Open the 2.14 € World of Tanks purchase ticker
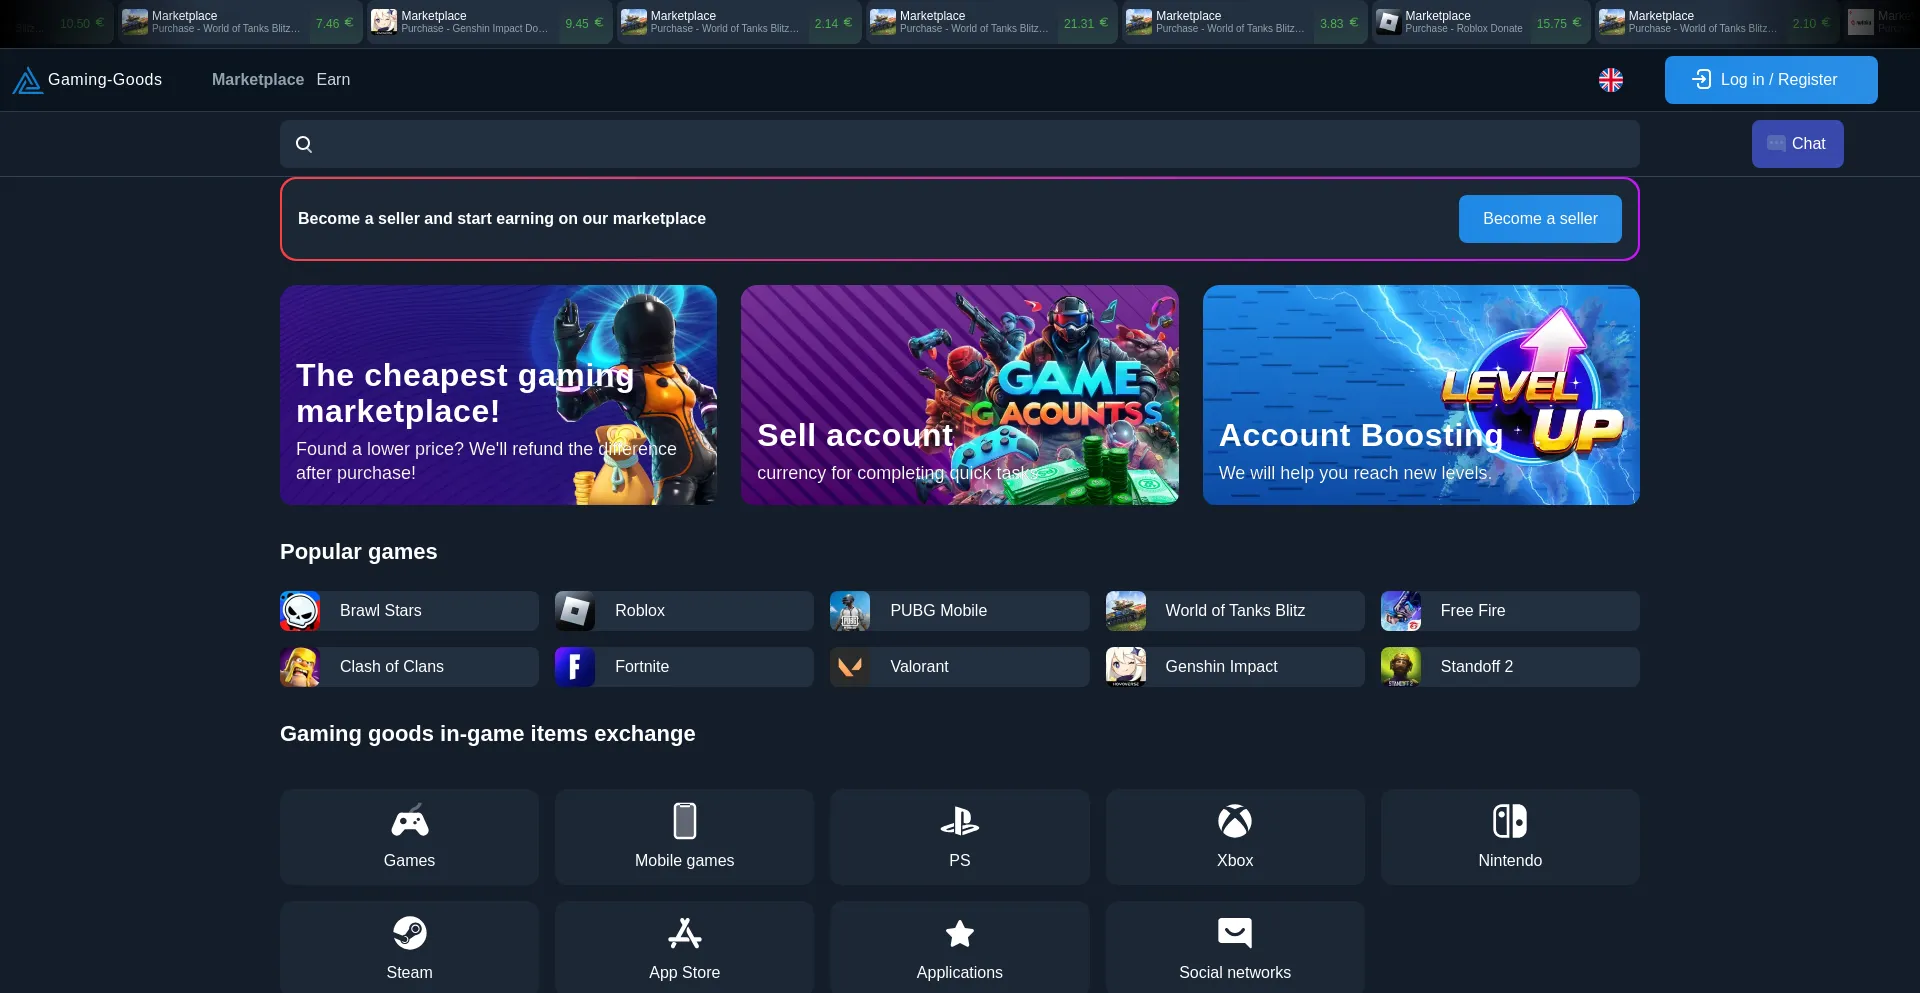This screenshot has height=993, width=1920. (x=739, y=22)
